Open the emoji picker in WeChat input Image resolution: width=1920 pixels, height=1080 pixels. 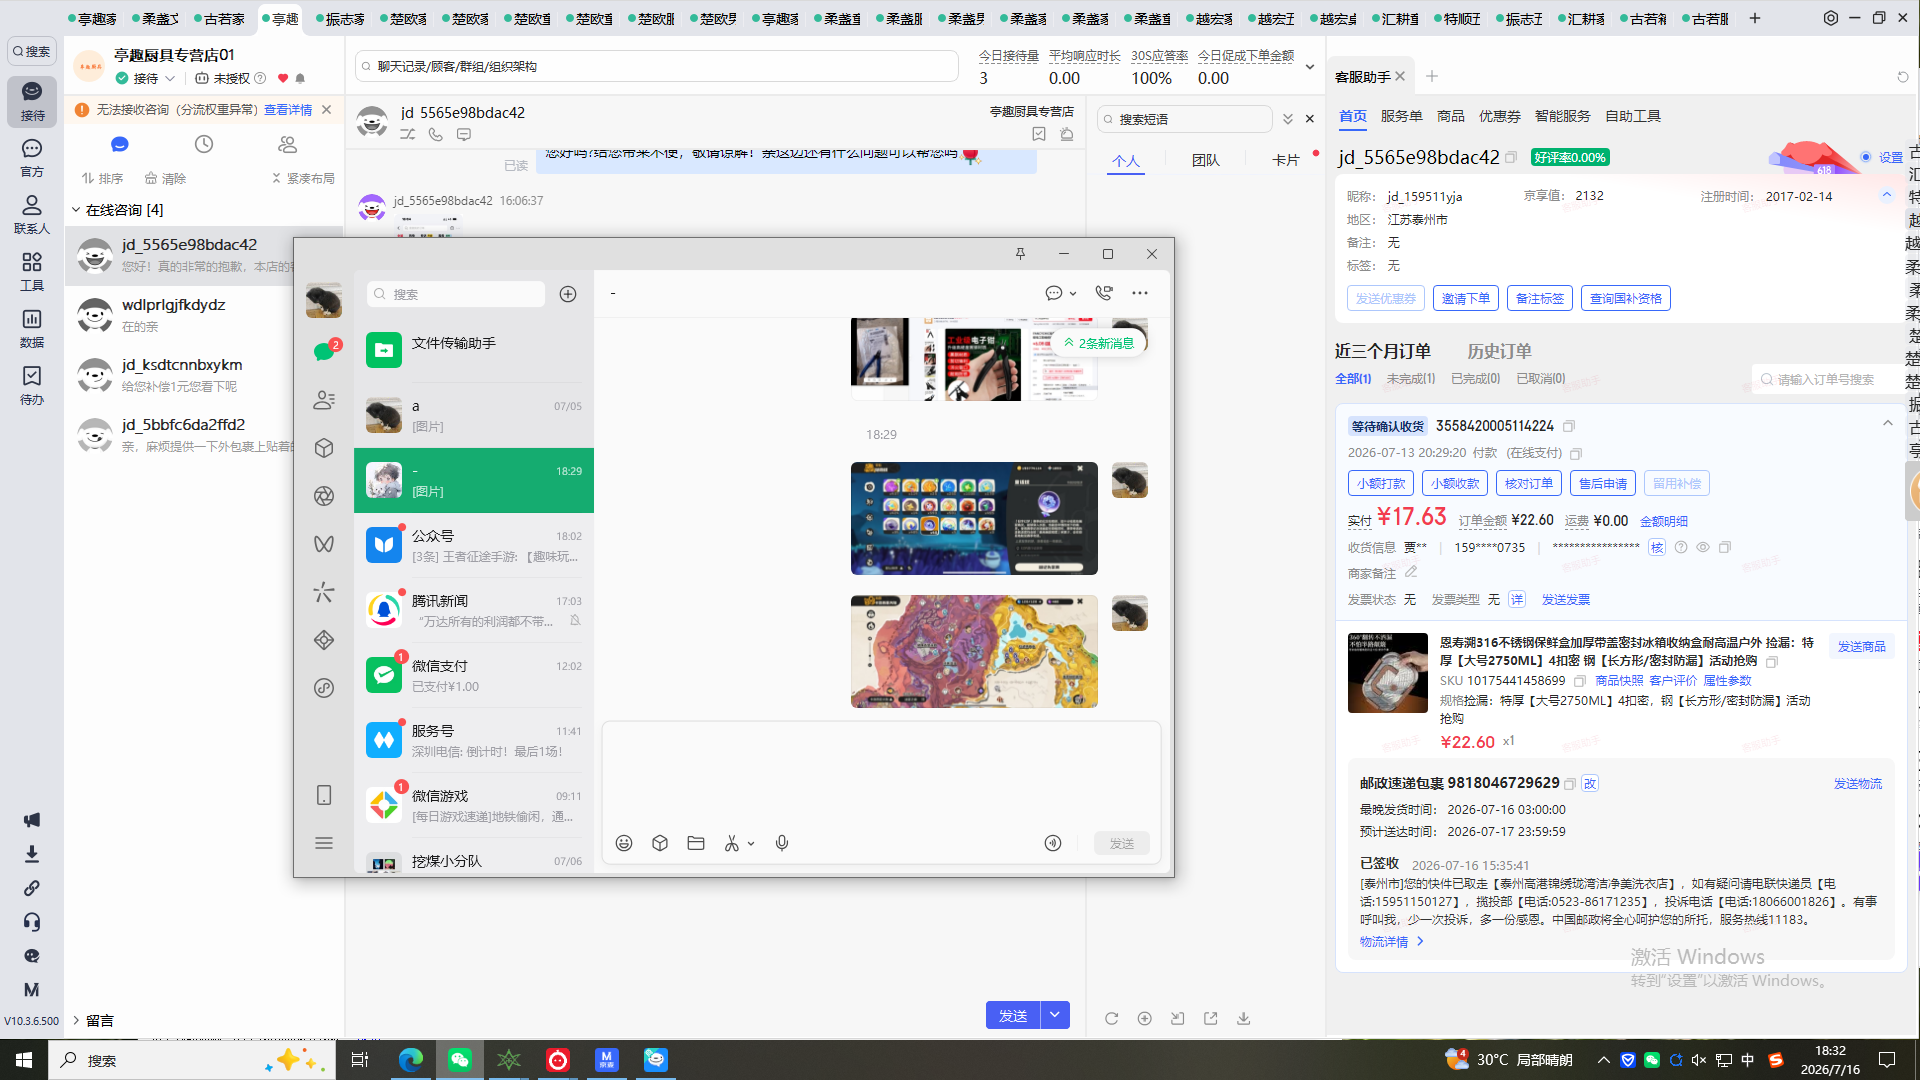coord(624,843)
